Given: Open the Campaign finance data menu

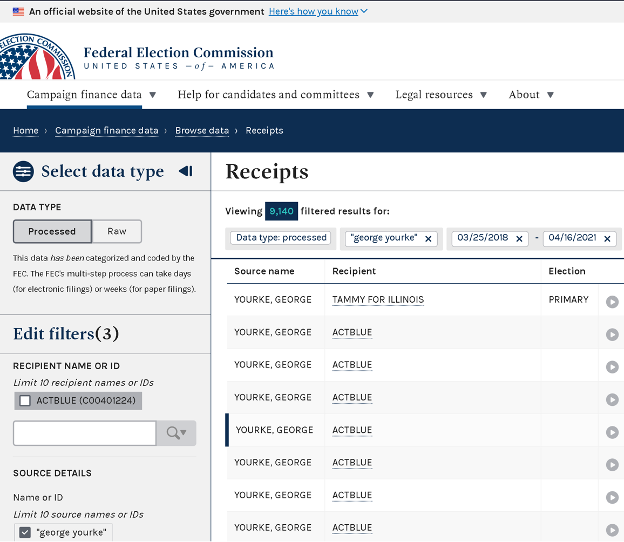Looking at the screenshot, I should (x=91, y=95).
